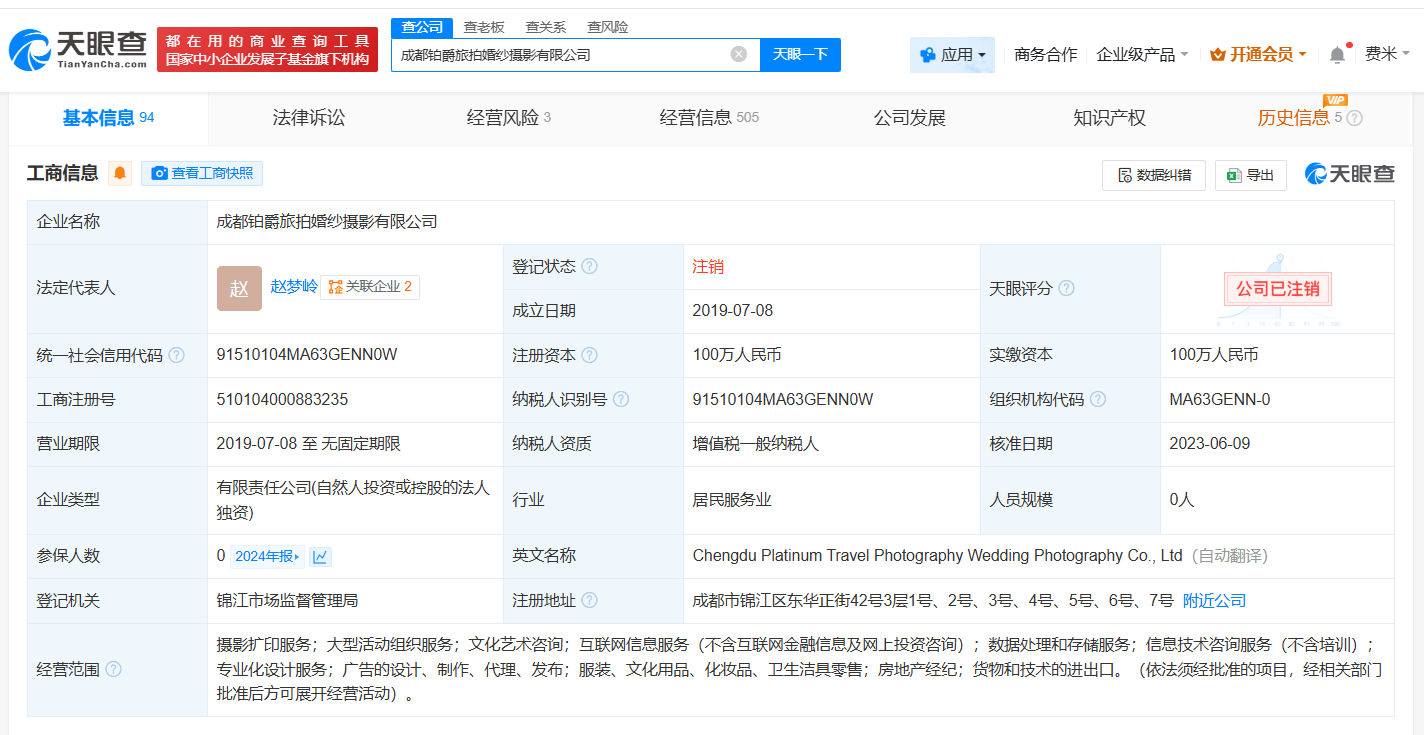Open legal representative 赵梦岭 link
Viewport: 1424px width, 735px height.
[294, 287]
